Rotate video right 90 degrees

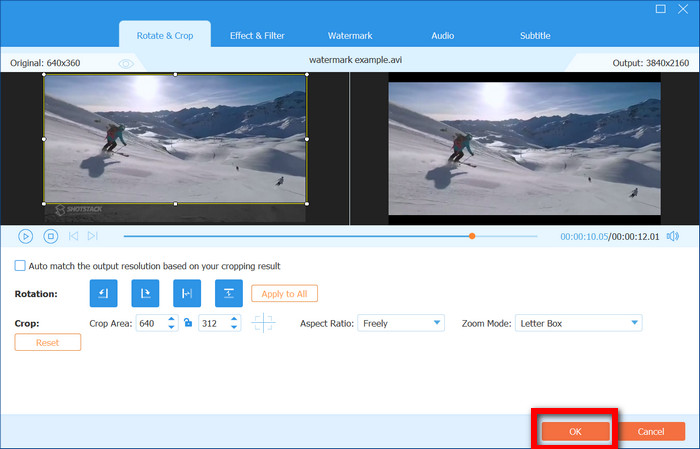click(x=146, y=293)
